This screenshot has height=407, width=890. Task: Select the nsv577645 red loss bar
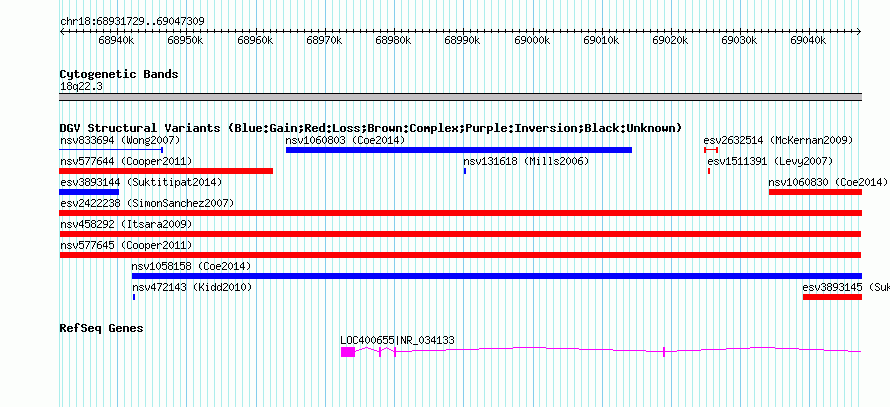click(x=460, y=255)
